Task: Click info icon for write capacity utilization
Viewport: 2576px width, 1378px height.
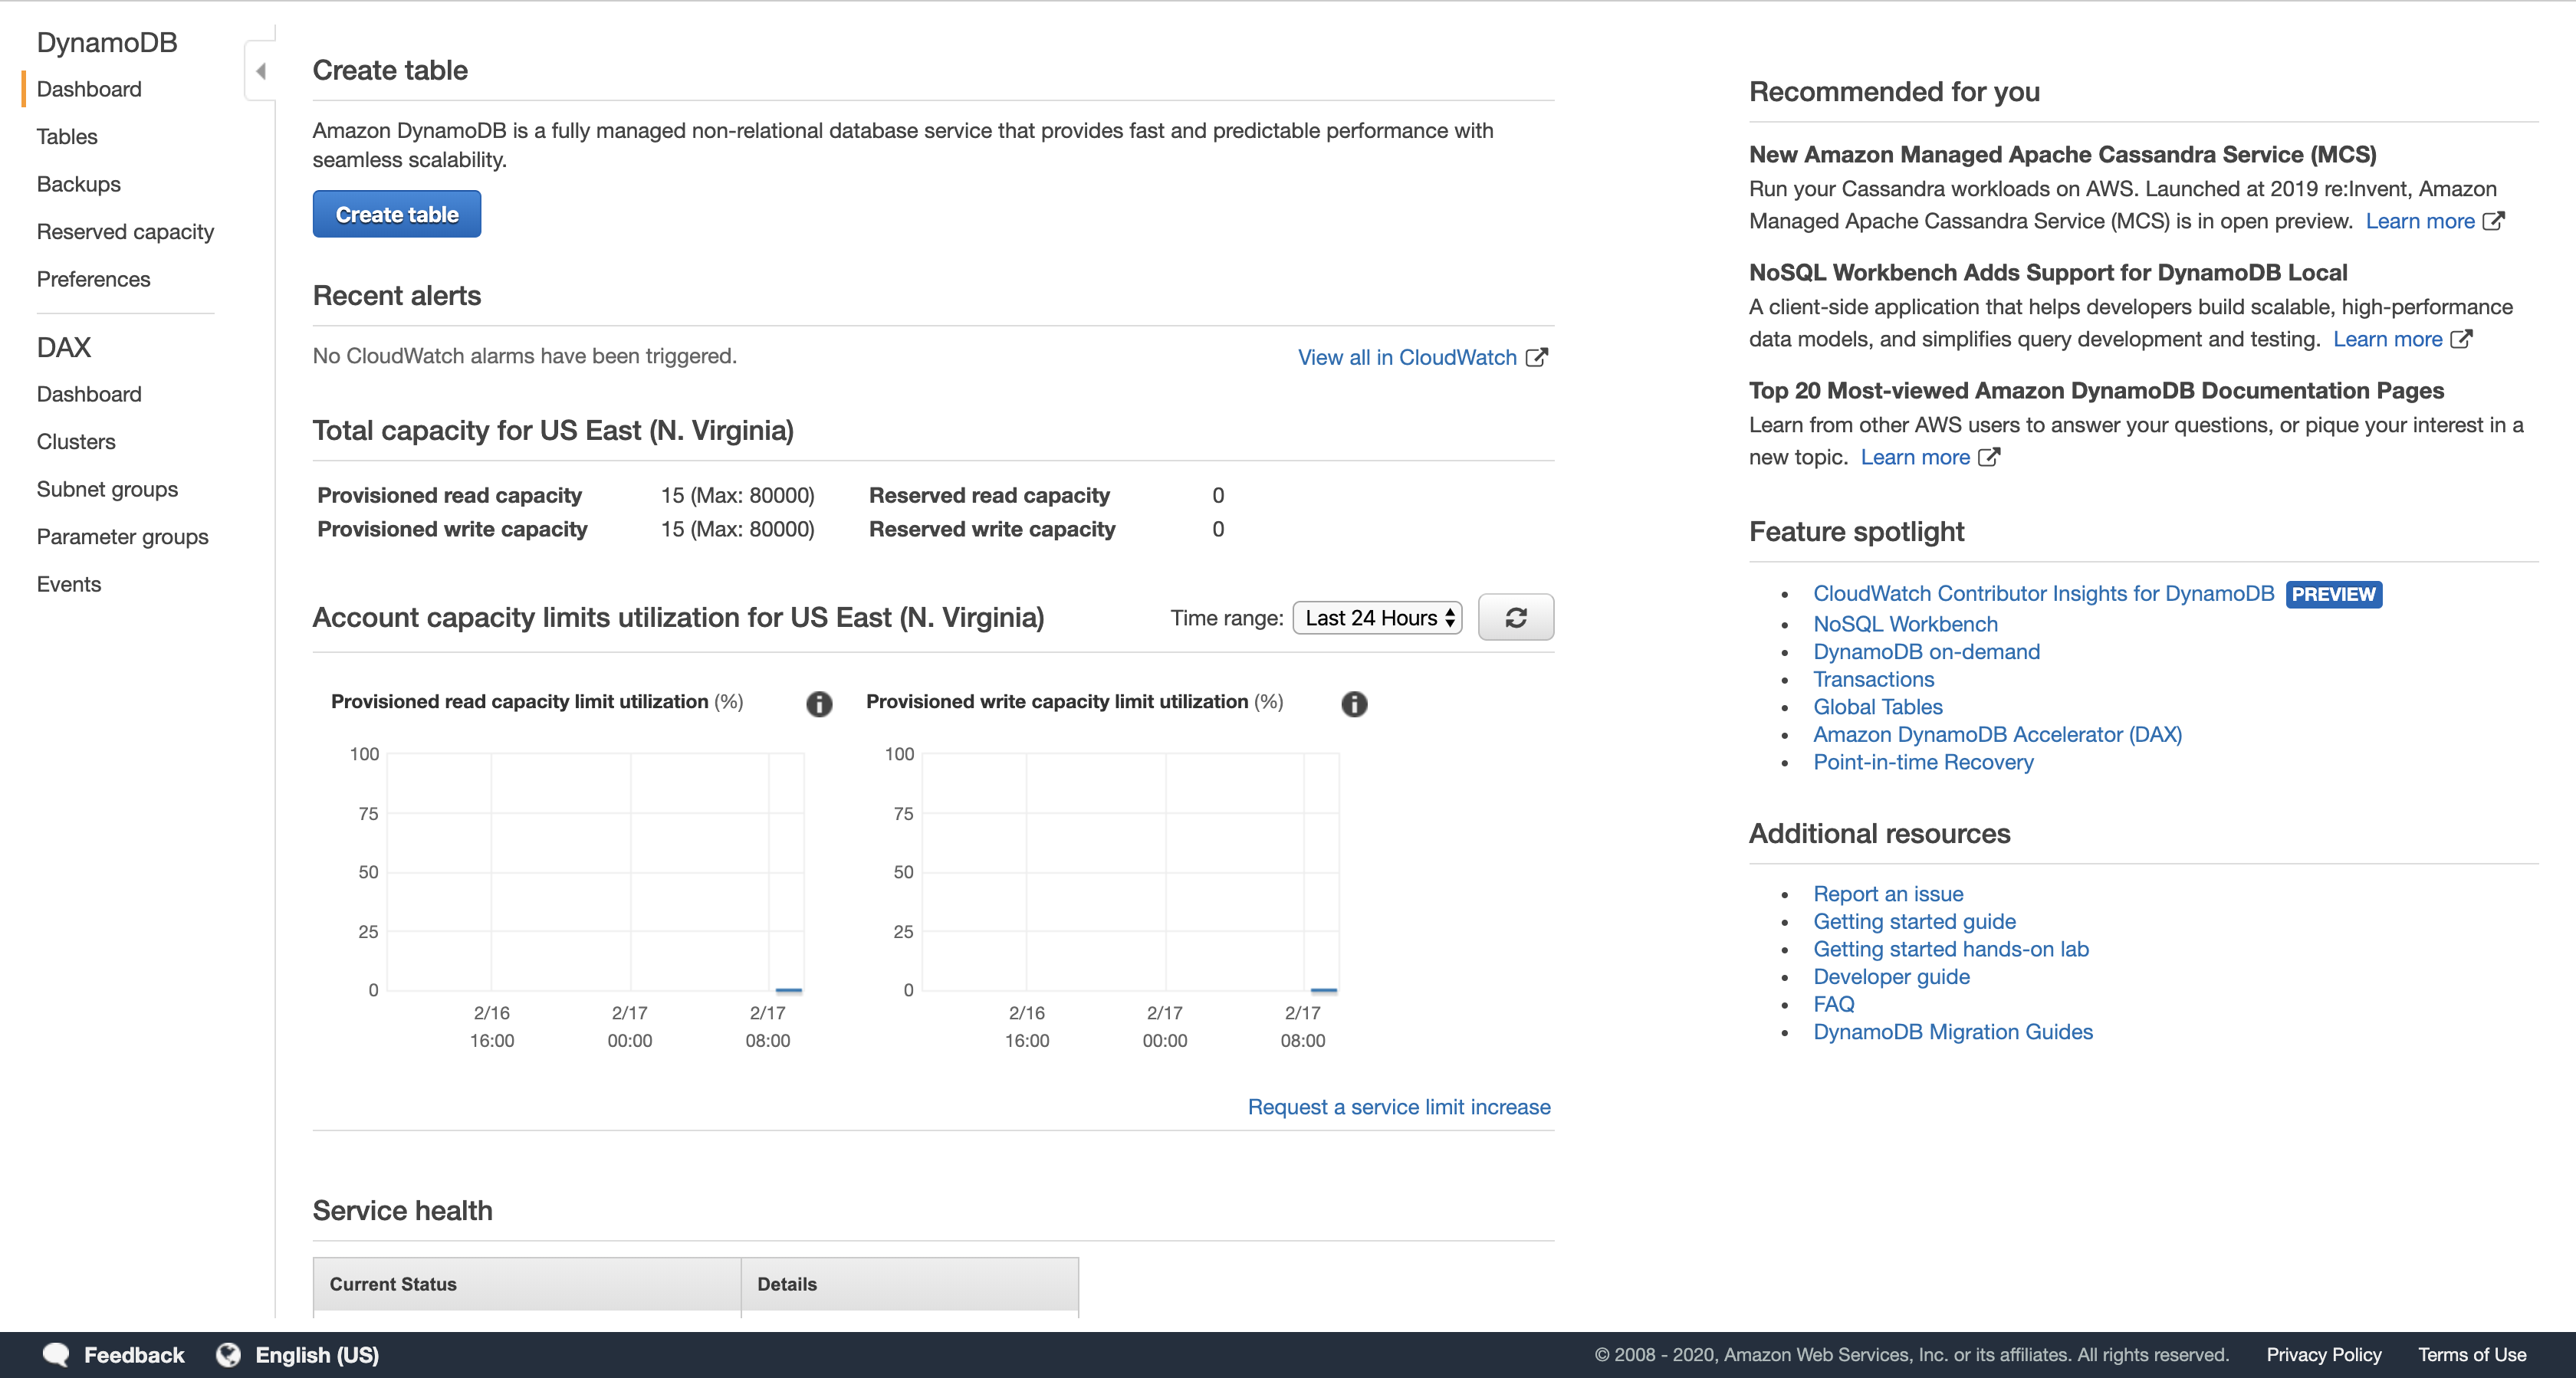Action: (1354, 704)
